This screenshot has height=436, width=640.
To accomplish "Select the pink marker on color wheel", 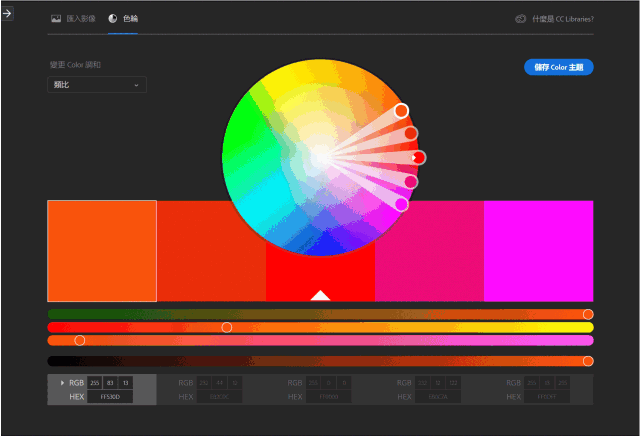I will pos(411,182).
